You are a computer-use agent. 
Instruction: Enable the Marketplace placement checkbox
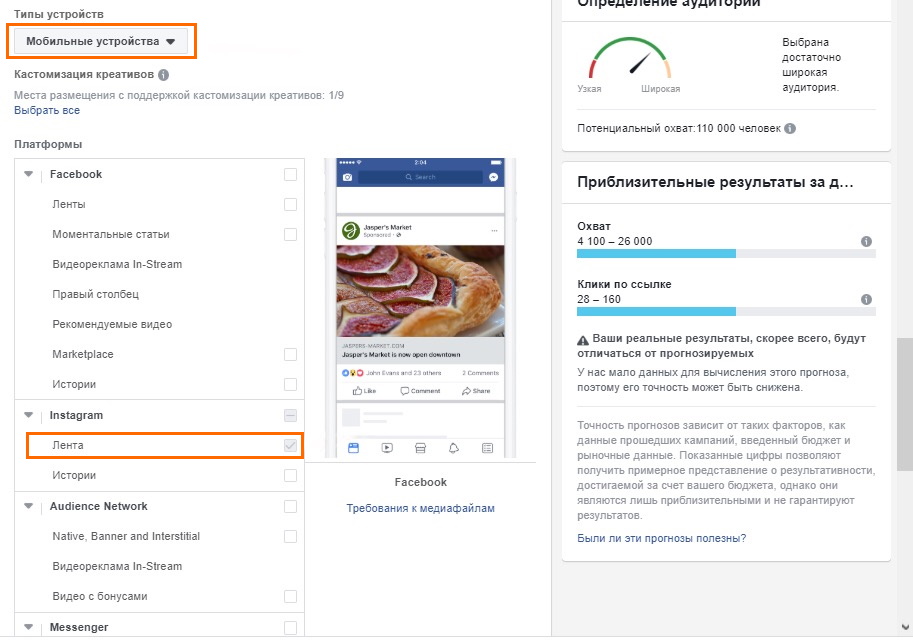click(290, 354)
